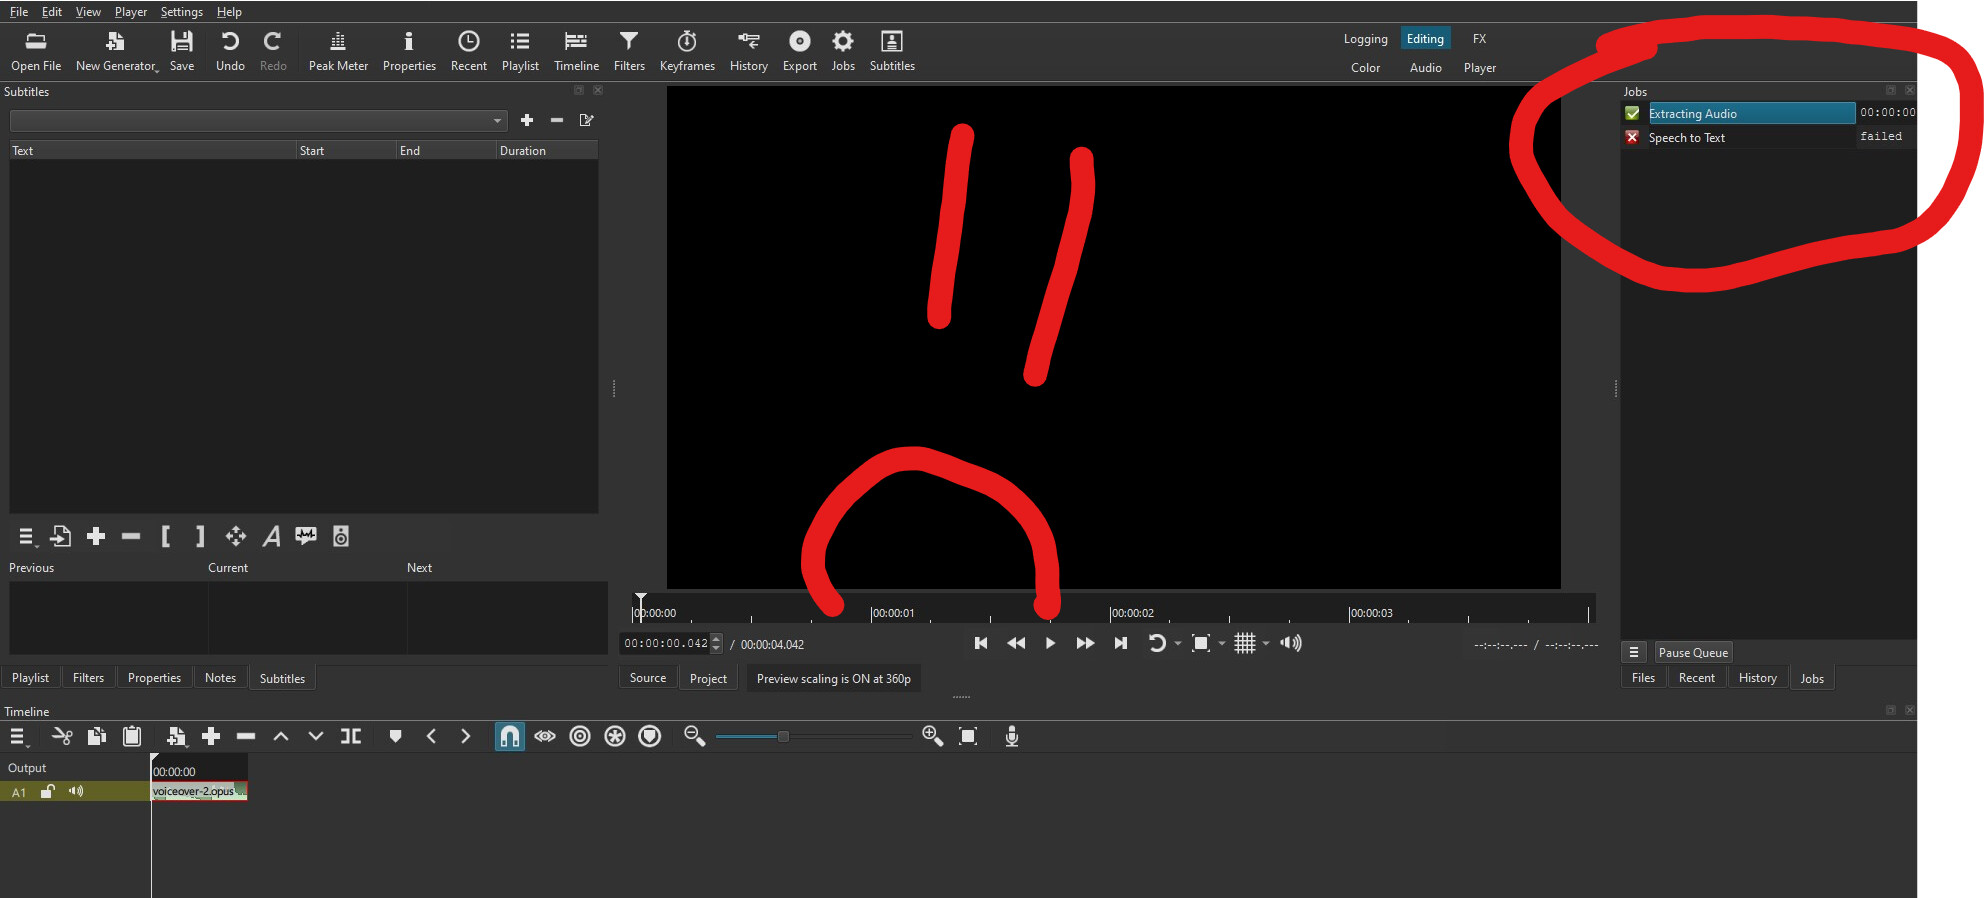Open the Keyframes panel from the toolbar
The image size is (1984, 898).
point(687,51)
